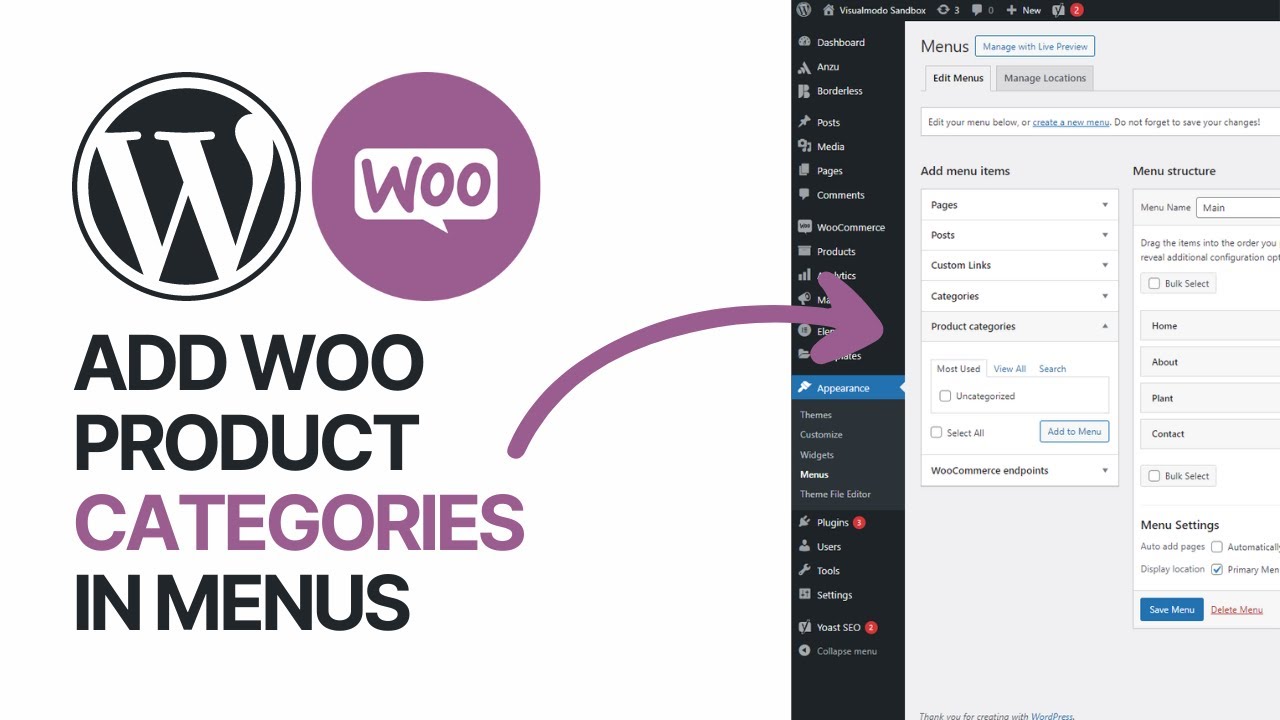The image size is (1280, 720).
Task: Open the Menus submenu item
Action: coord(814,475)
